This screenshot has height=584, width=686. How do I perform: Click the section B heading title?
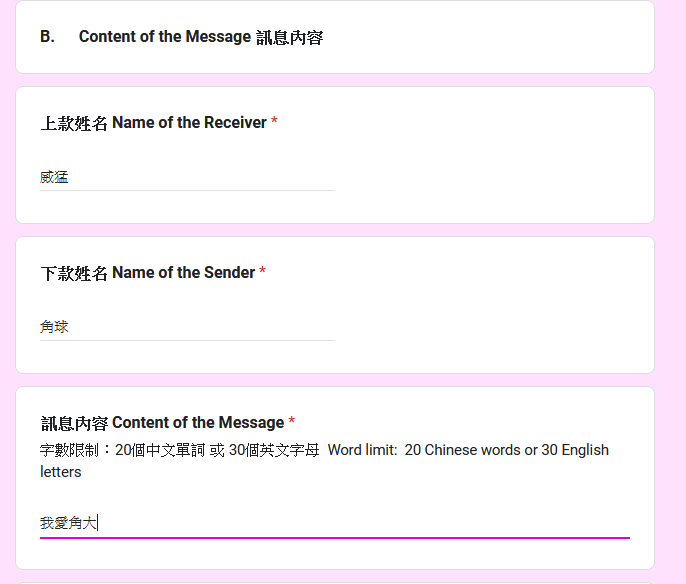(182, 37)
